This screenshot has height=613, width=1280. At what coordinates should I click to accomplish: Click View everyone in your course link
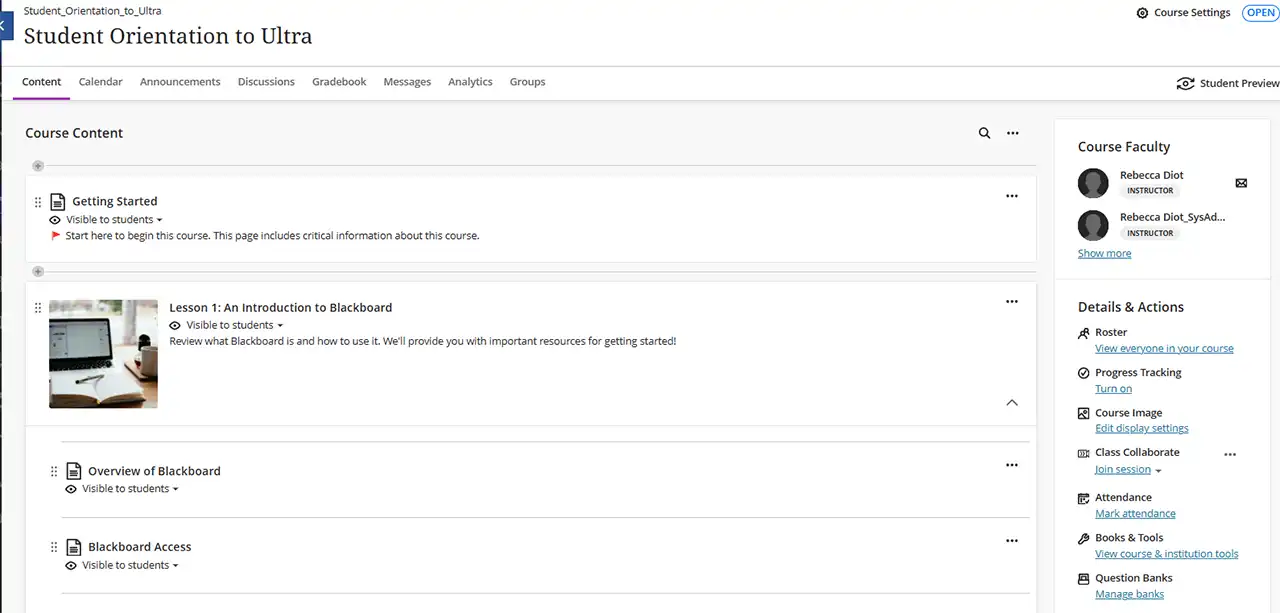click(1164, 349)
